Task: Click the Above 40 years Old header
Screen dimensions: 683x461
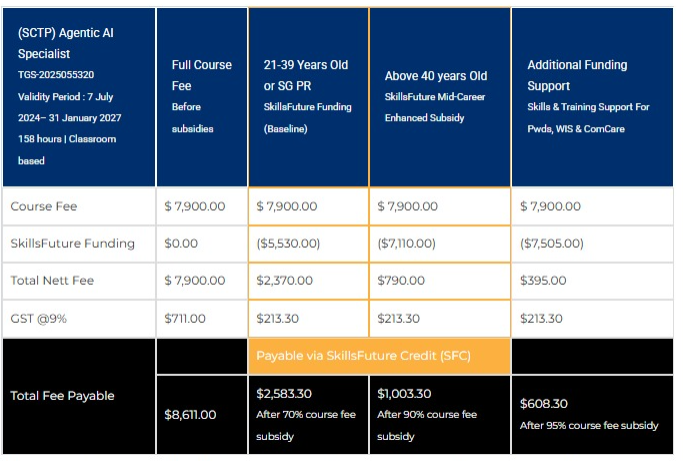Action: tap(436, 76)
